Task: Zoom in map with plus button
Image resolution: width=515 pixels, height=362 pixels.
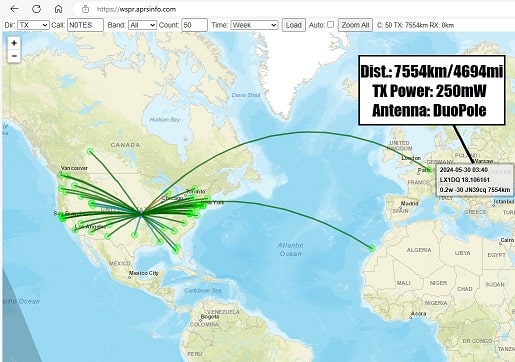Action: [x=14, y=43]
